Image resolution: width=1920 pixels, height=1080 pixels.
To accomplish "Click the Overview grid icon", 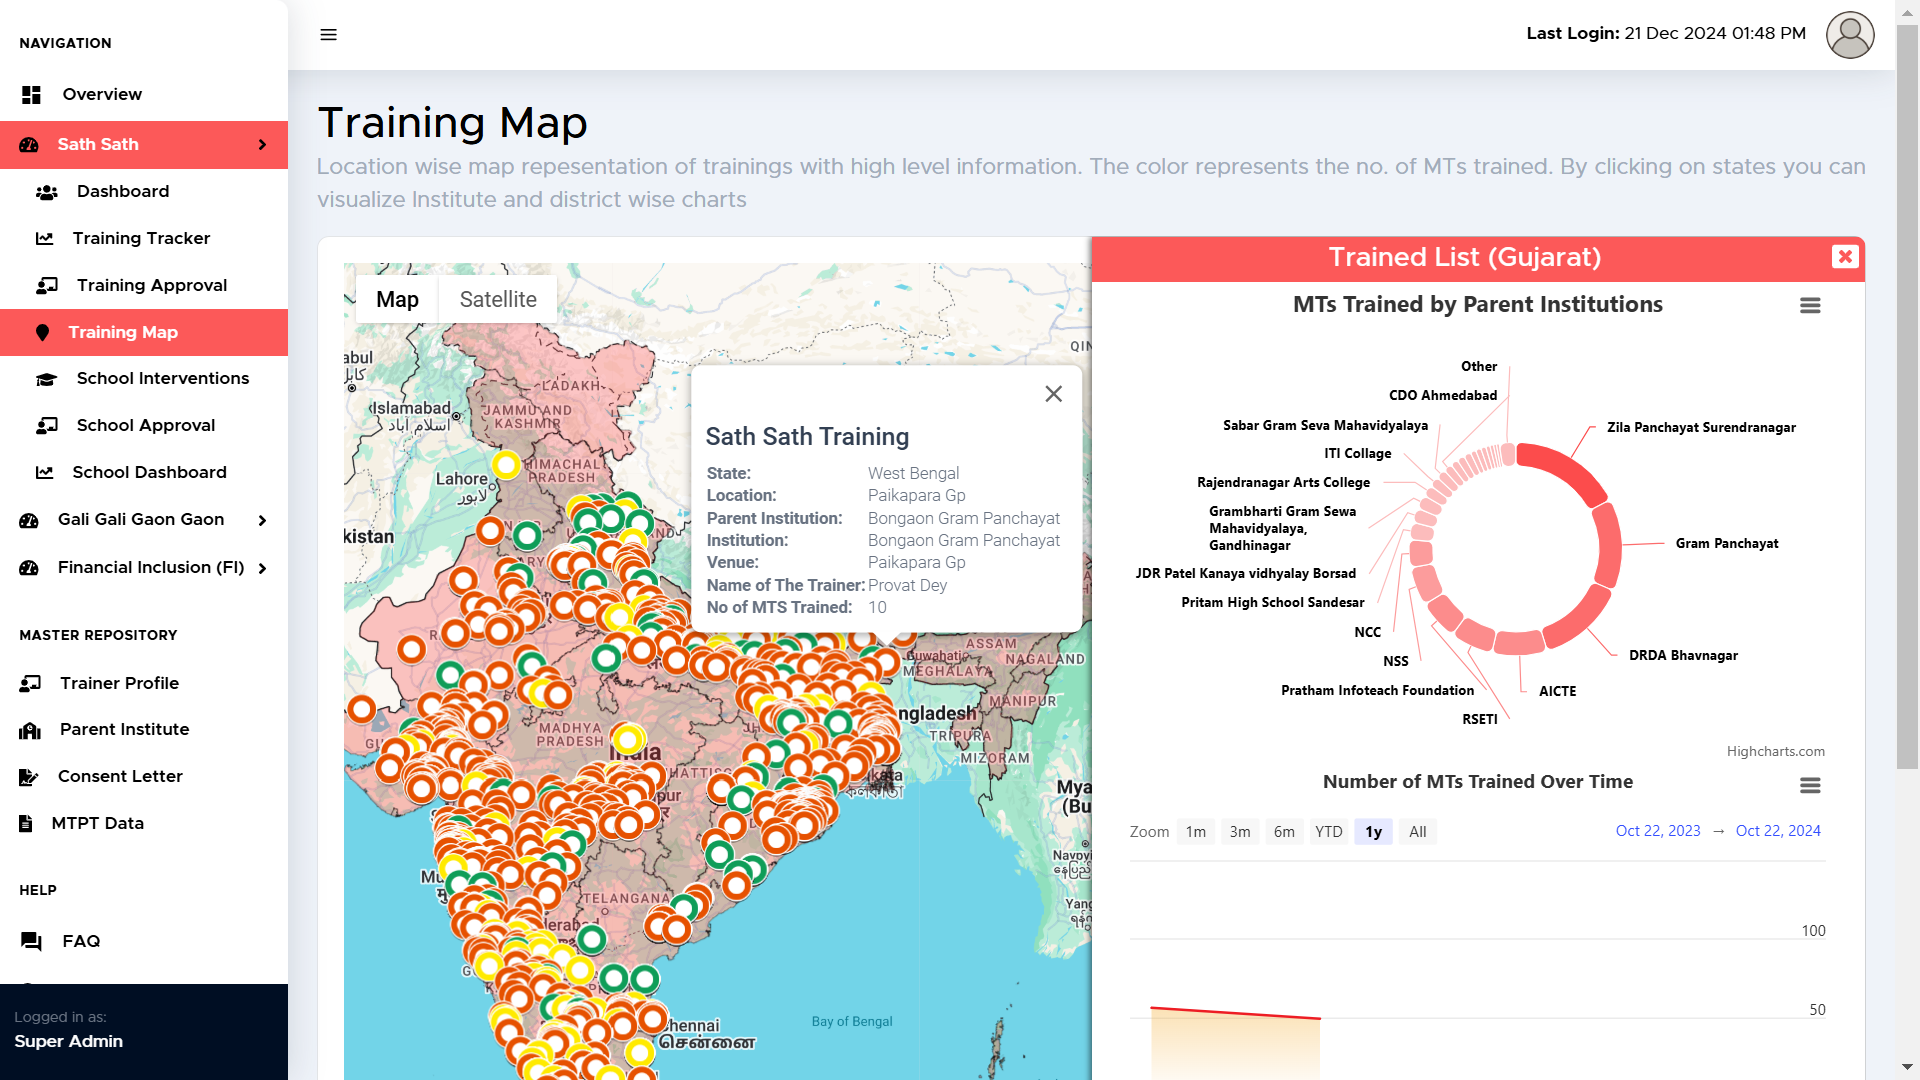I will [x=31, y=94].
